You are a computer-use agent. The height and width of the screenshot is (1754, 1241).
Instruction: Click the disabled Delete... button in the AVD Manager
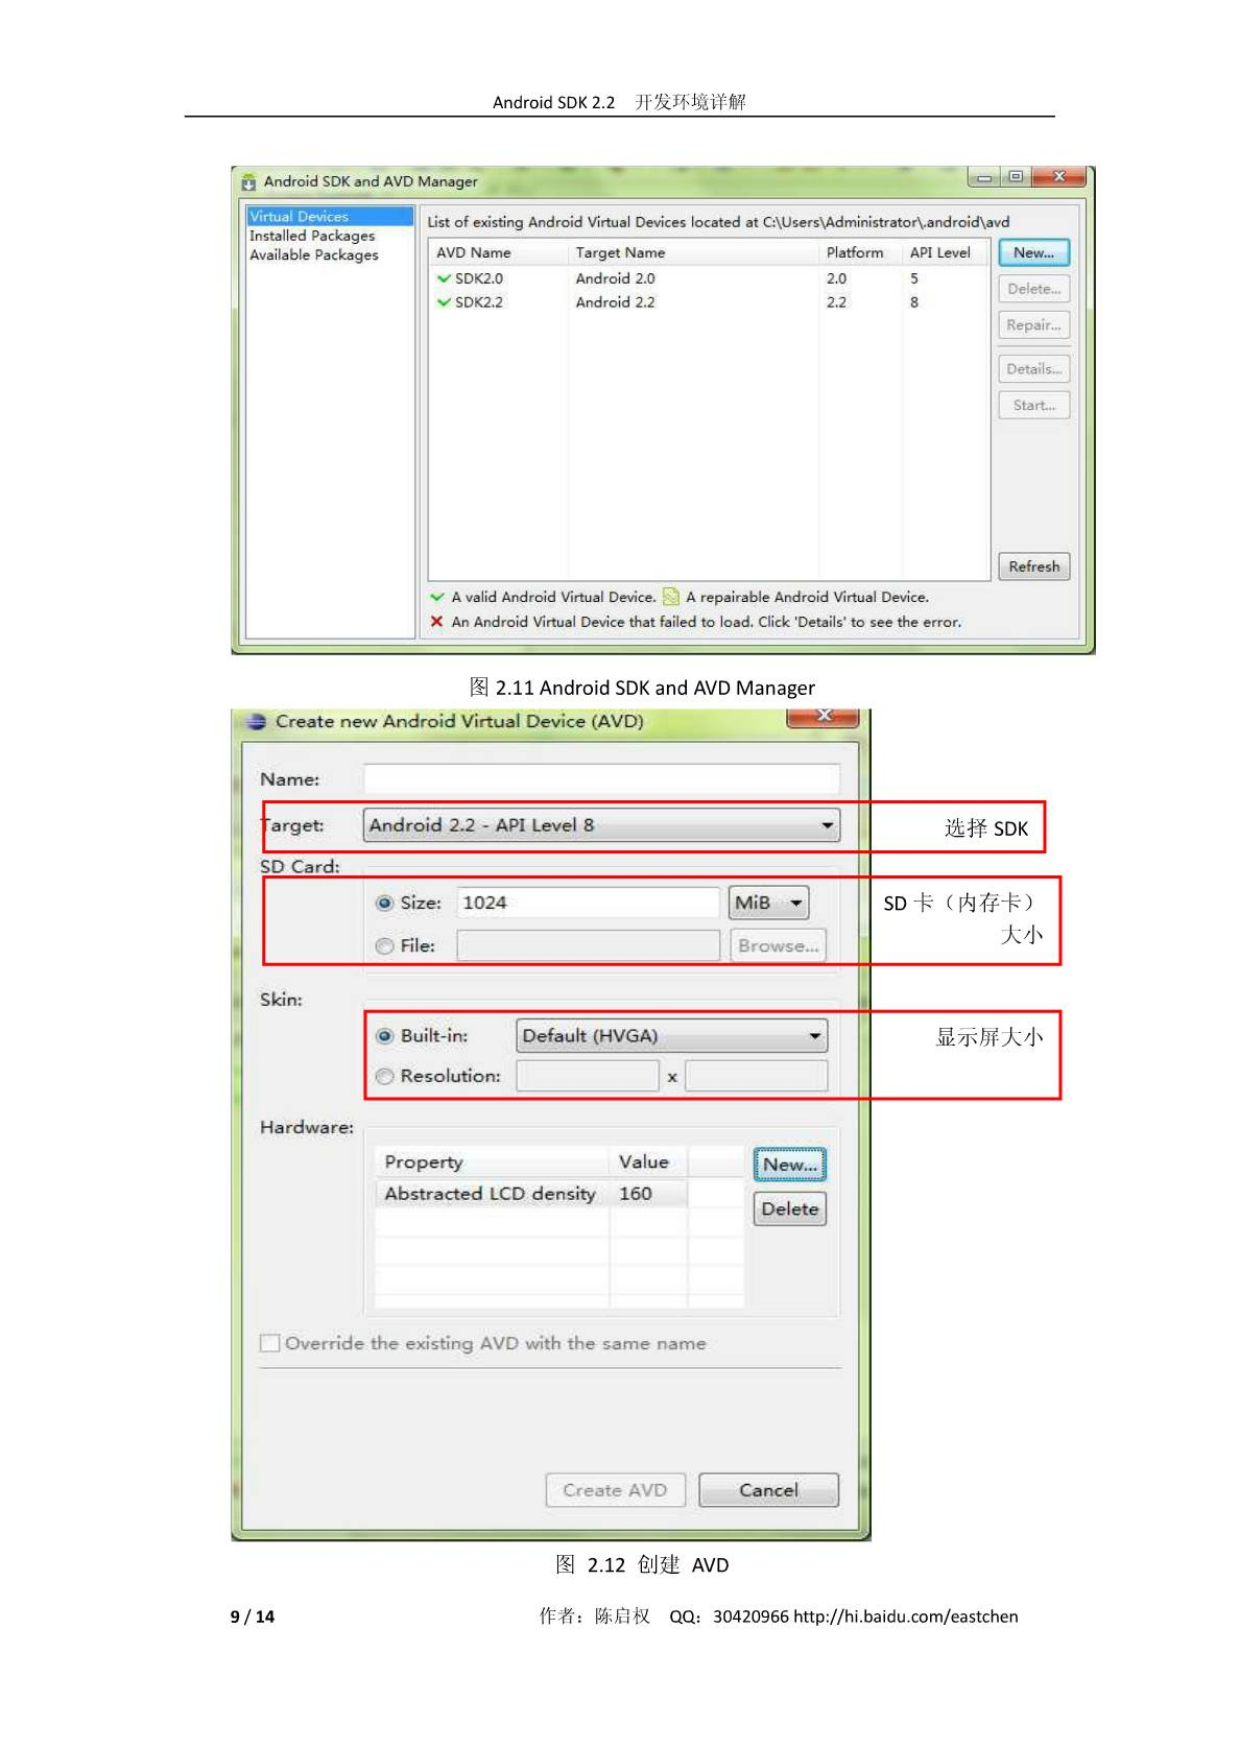coord(1033,289)
